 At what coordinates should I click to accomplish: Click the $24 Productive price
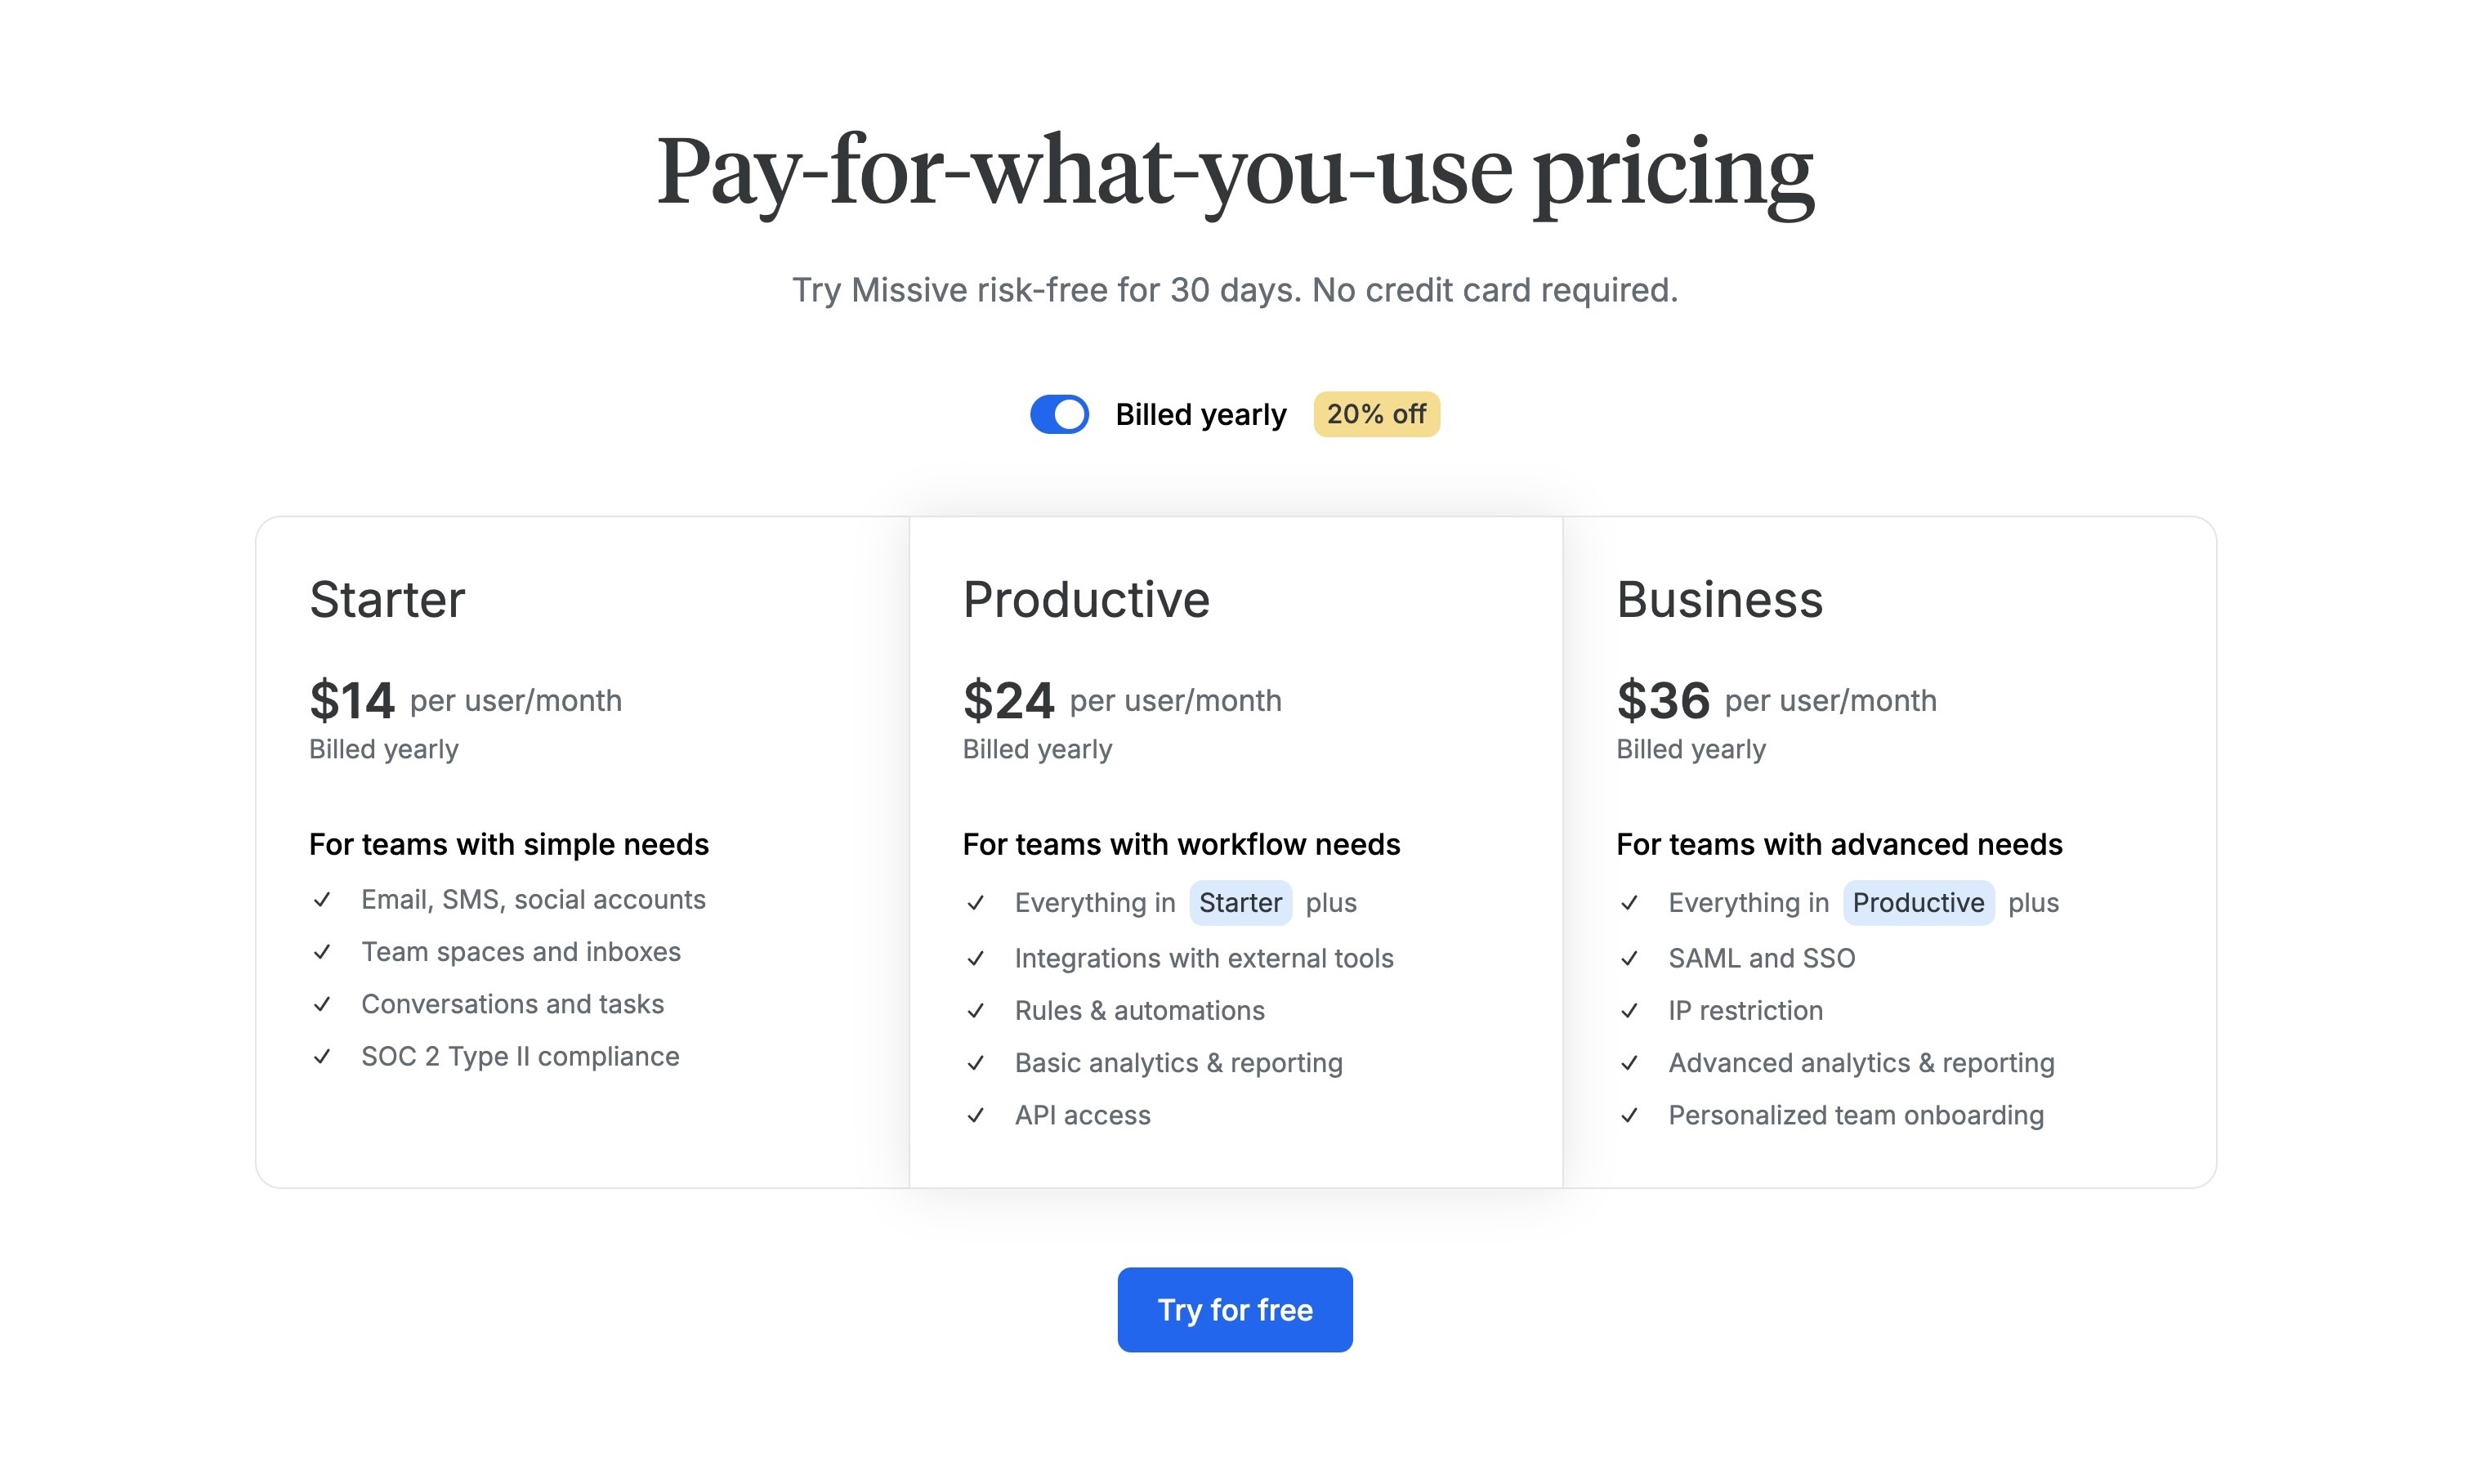[1008, 700]
